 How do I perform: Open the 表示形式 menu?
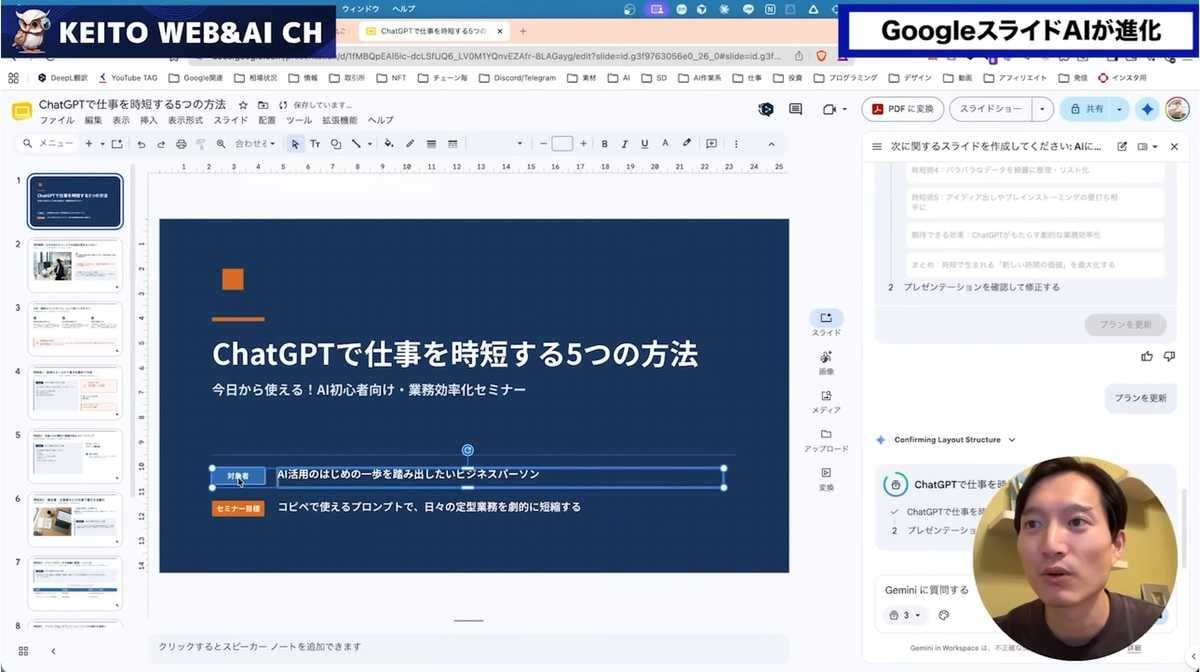185,120
